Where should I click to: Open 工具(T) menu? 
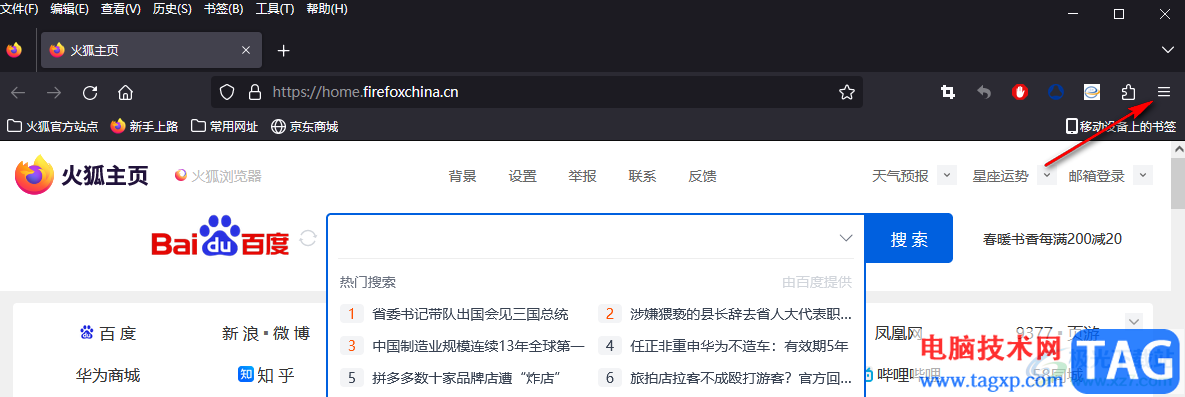pos(275,9)
